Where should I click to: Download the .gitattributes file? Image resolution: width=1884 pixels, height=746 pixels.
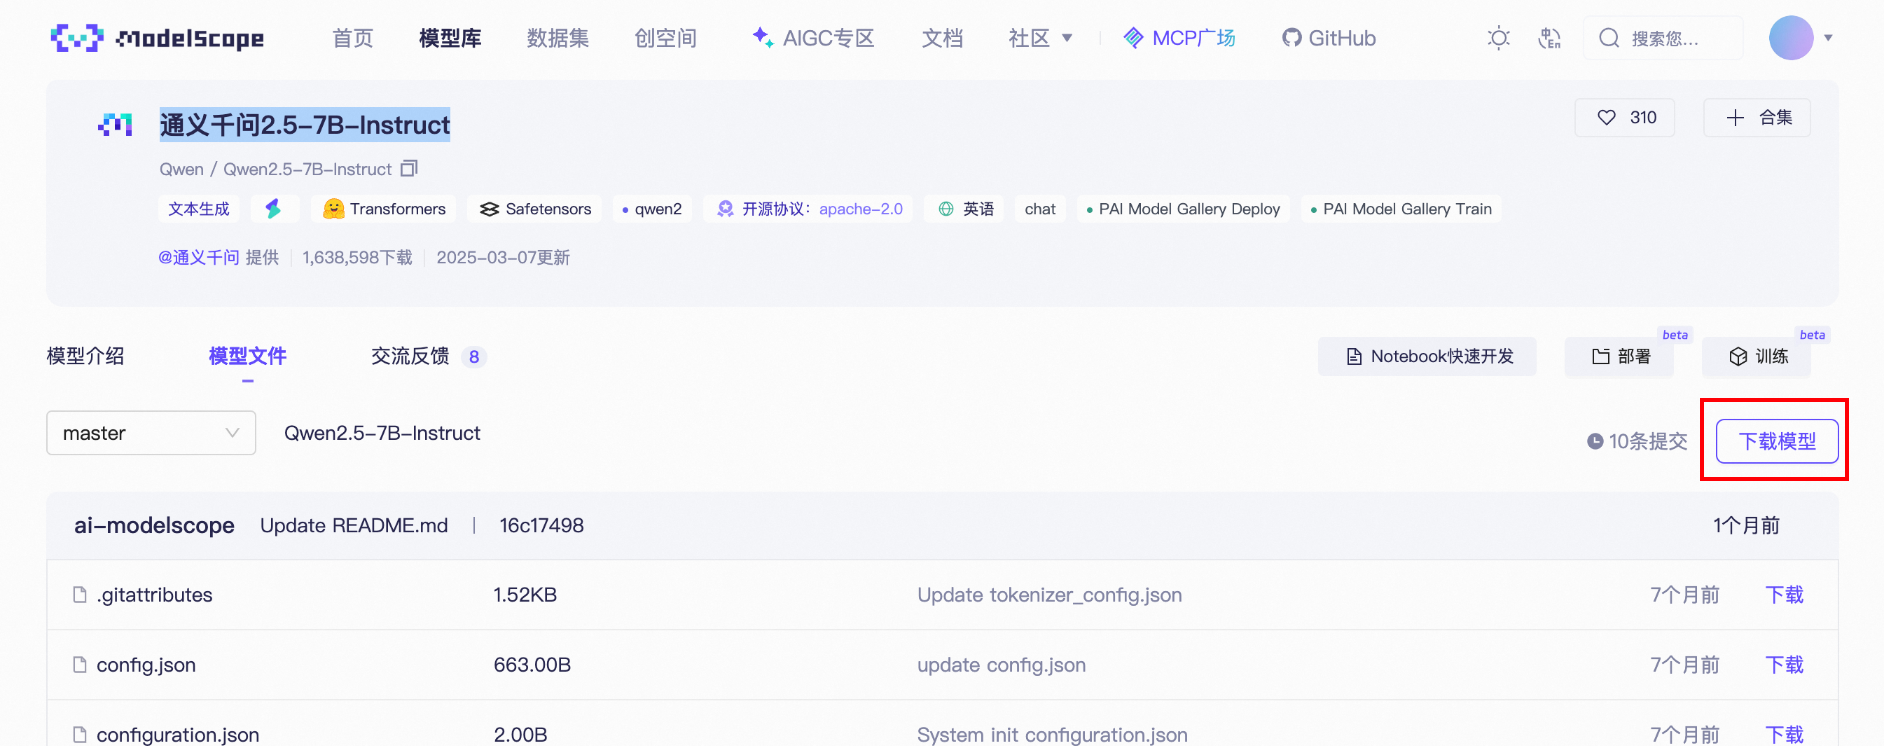(1784, 595)
